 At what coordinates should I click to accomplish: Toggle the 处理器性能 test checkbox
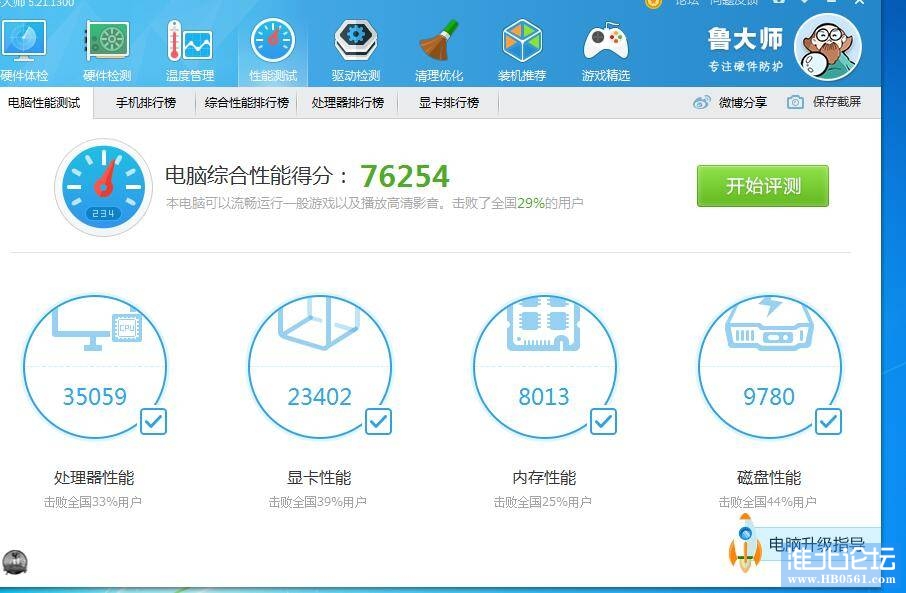click(x=153, y=421)
